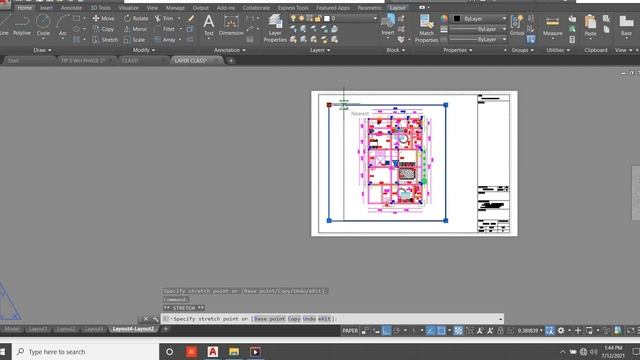Click the Copy tool in Modify
This screenshot has height=360, width=640.
tap(103, 29)
